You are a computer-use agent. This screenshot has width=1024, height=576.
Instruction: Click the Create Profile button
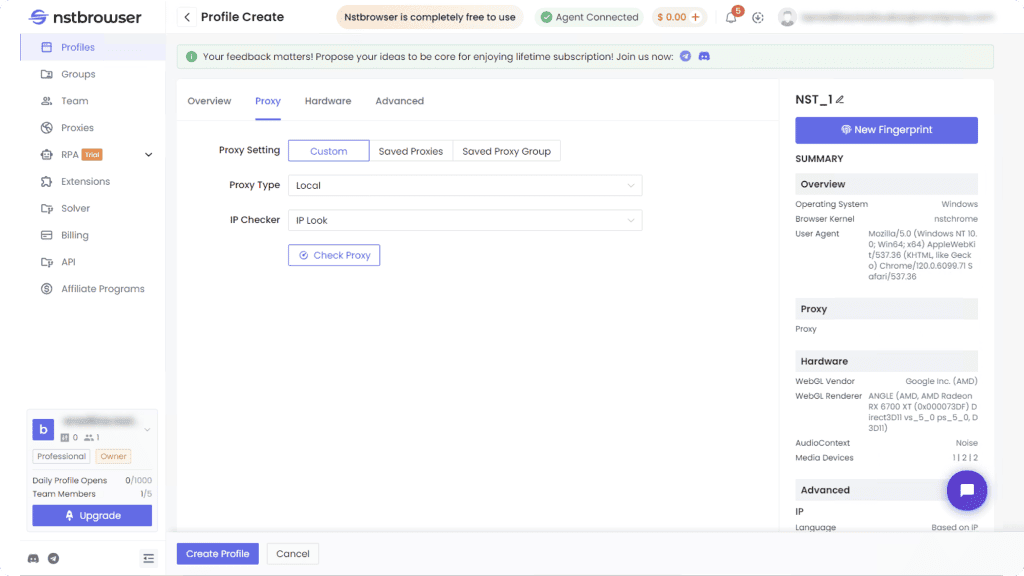pyautogui.click(x=217, y=554)
